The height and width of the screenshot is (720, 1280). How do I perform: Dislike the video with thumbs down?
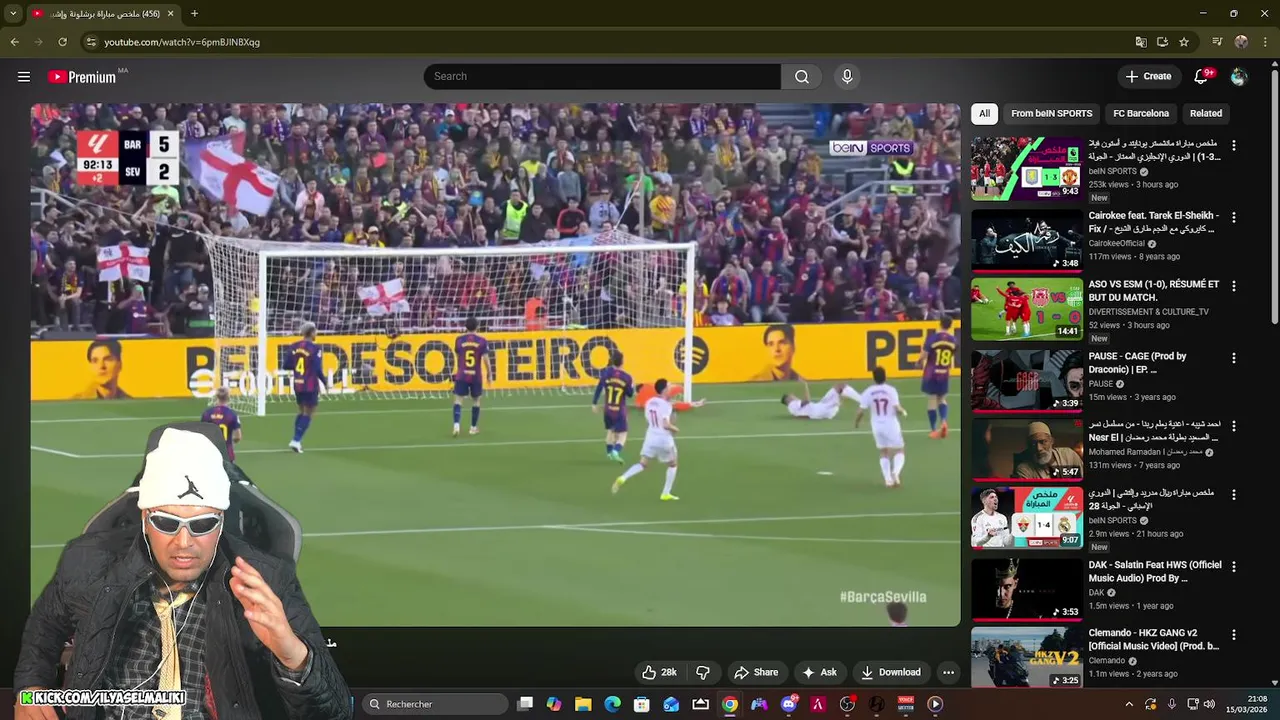pyautogui.click(x=702, y=672)
